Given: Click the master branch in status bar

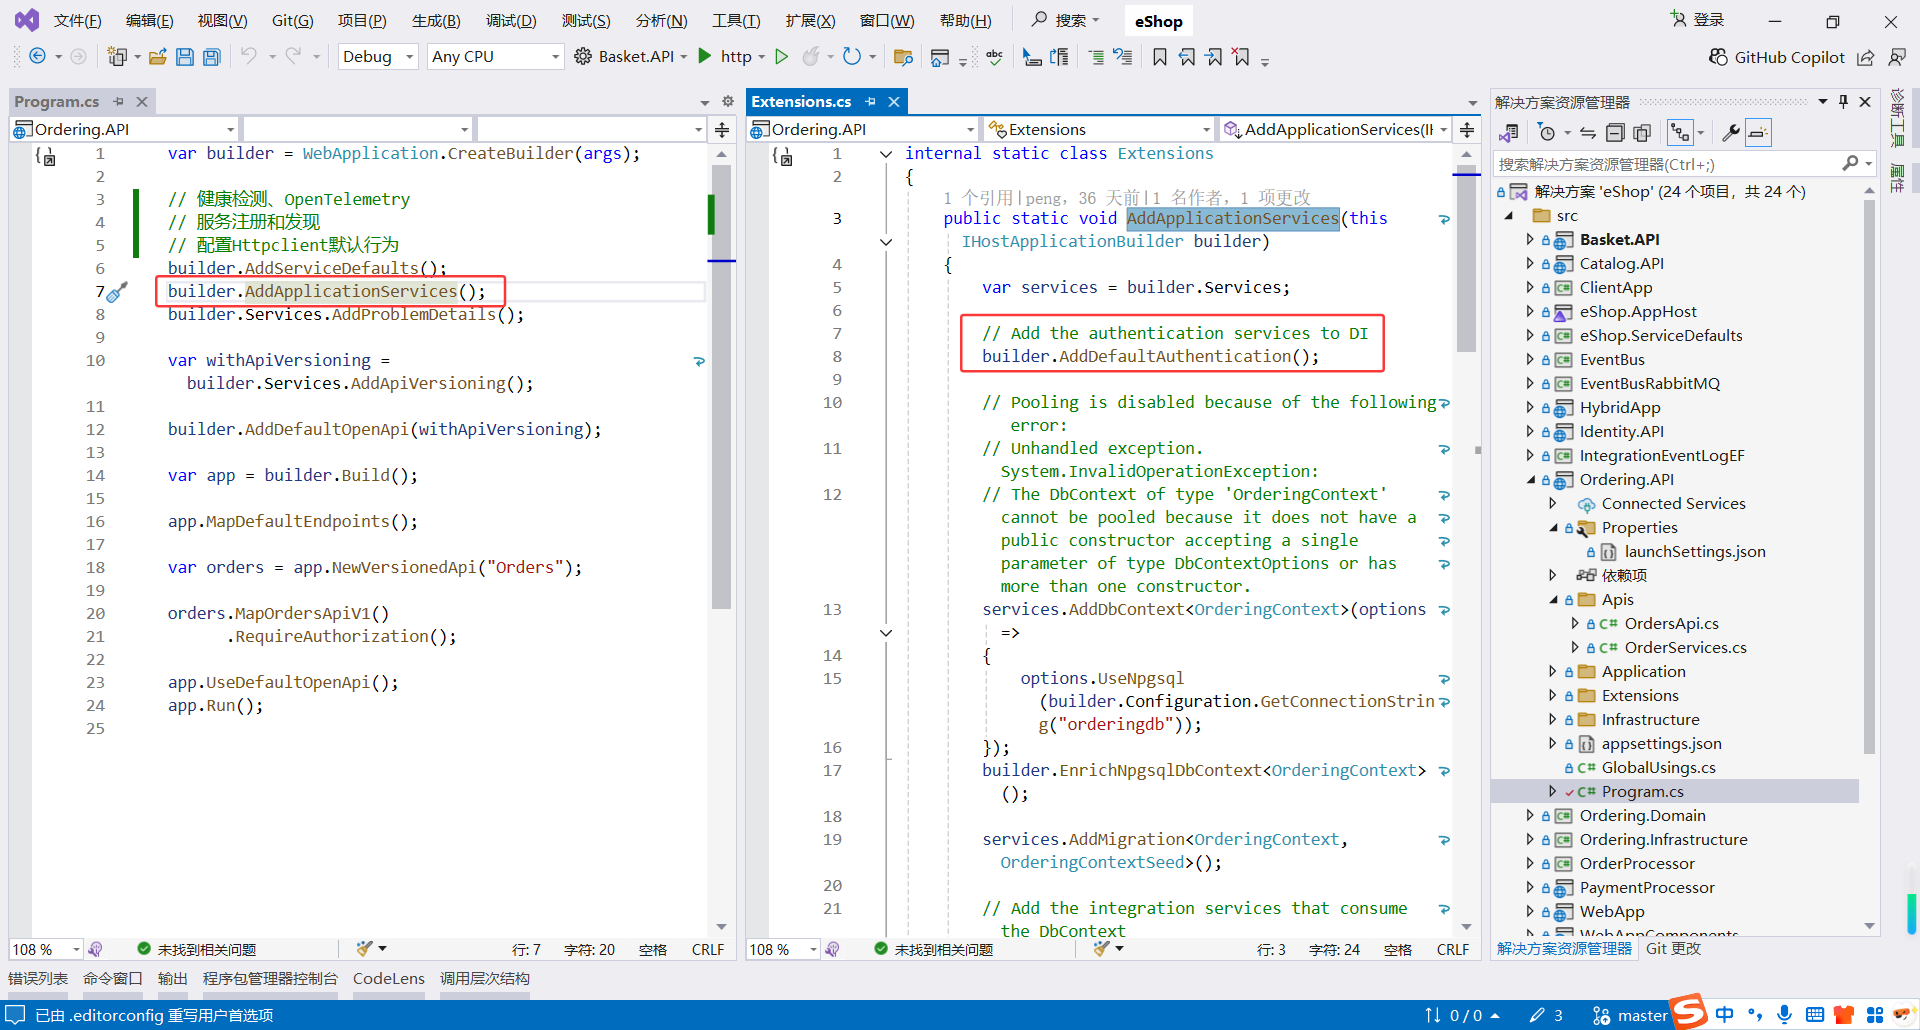Looking at the screenshot, I should coord(1631,1015).
